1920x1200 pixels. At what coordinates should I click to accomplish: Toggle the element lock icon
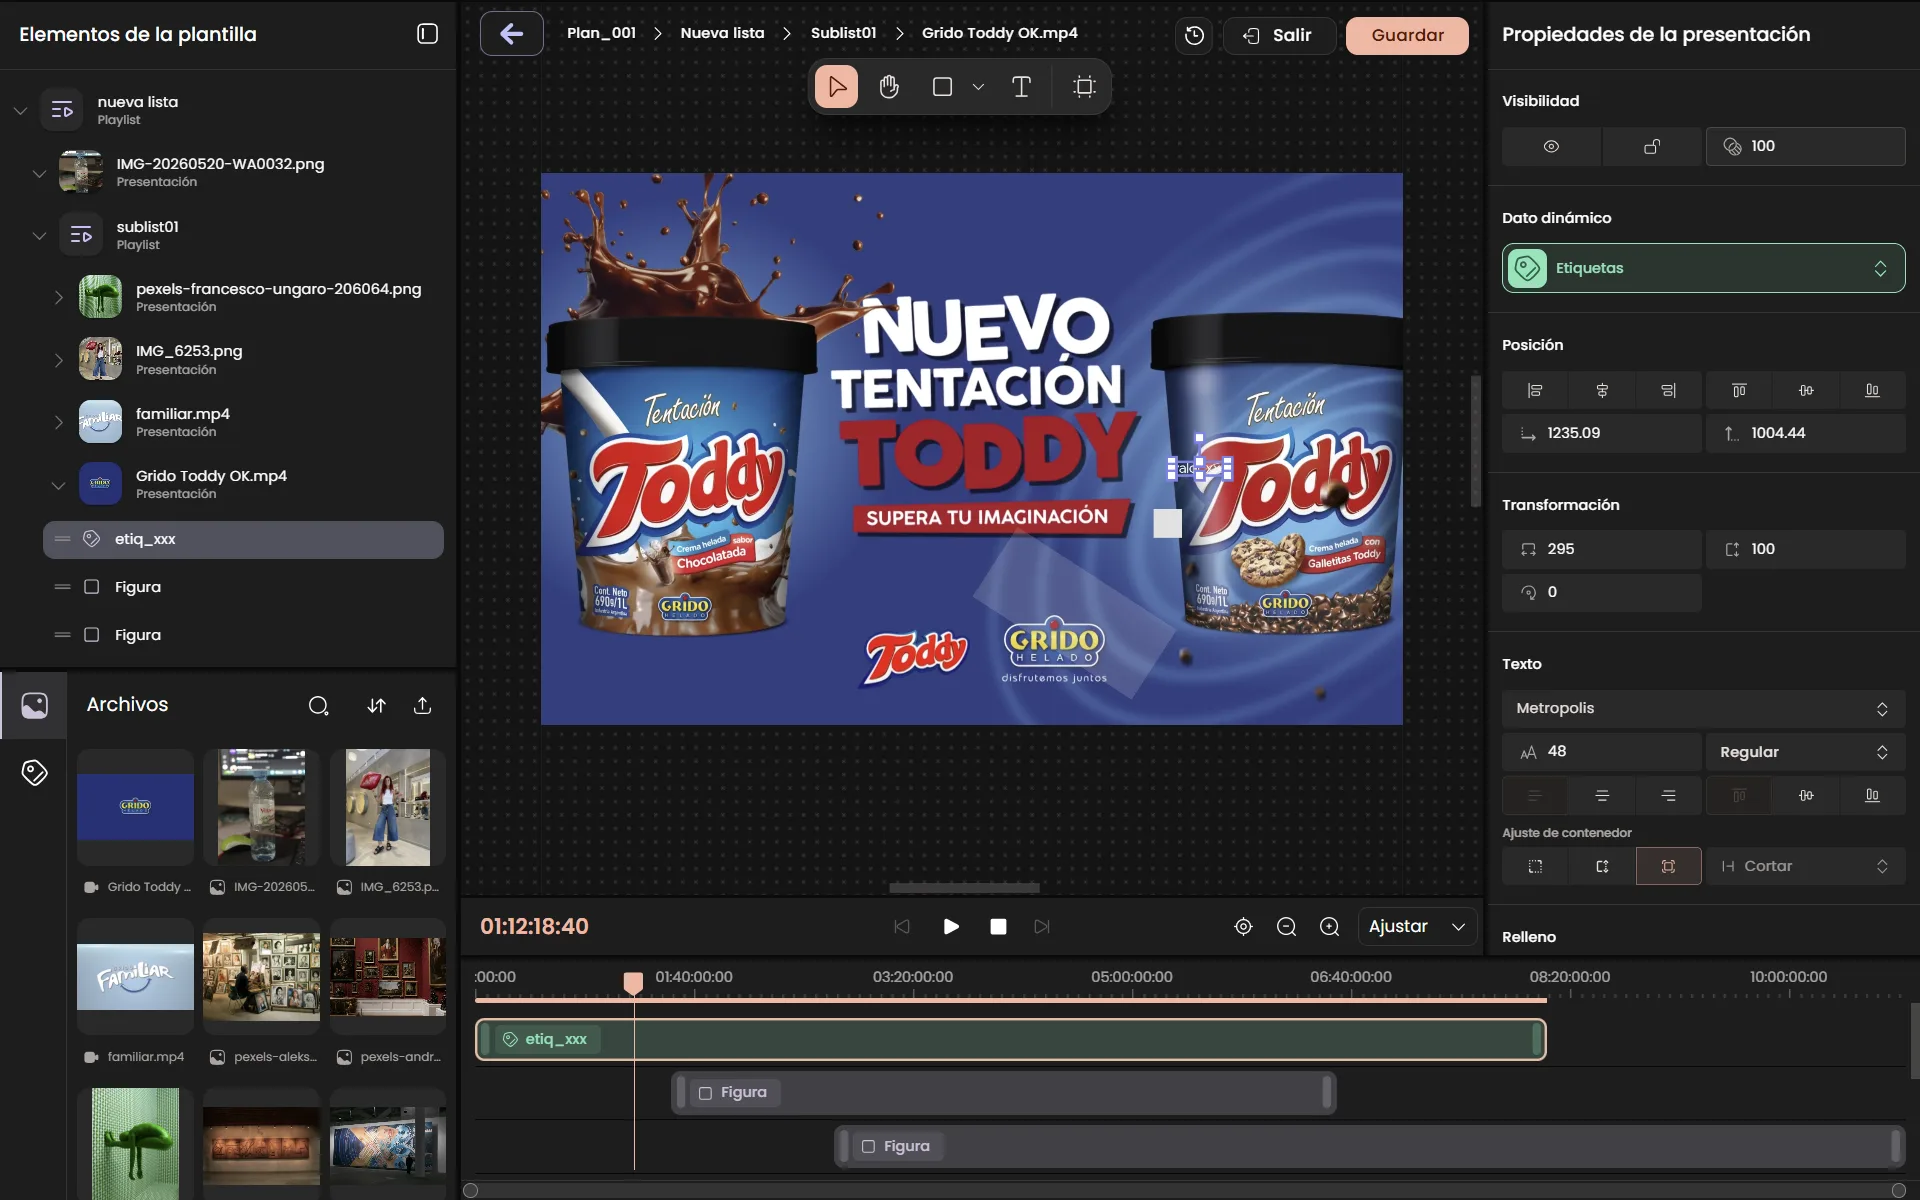(1652, 147)
